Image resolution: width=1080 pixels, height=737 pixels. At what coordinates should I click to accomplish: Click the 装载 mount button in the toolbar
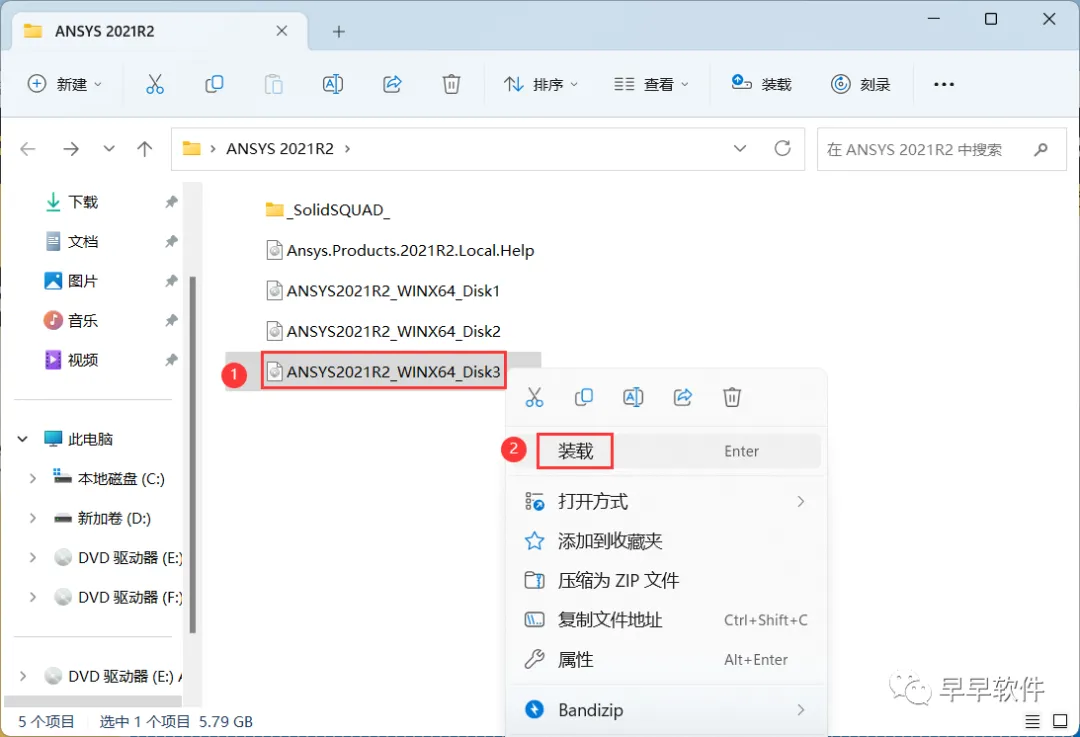click(761, 84)
